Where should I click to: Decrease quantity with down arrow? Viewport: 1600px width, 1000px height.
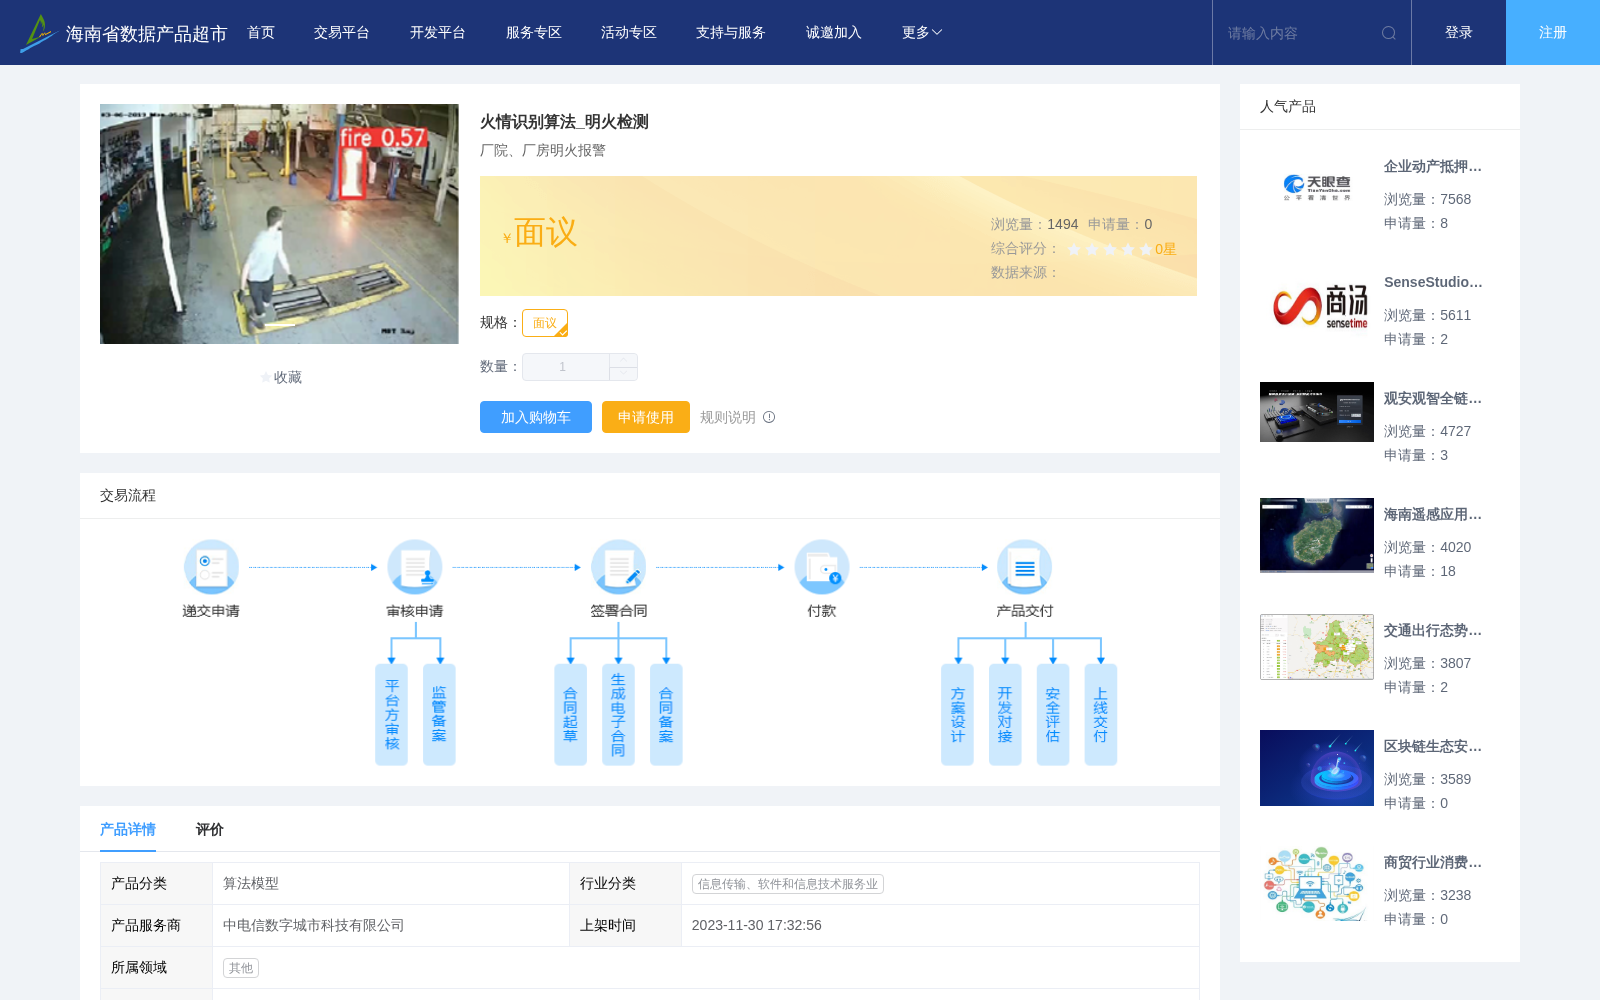tap(624, 374)
